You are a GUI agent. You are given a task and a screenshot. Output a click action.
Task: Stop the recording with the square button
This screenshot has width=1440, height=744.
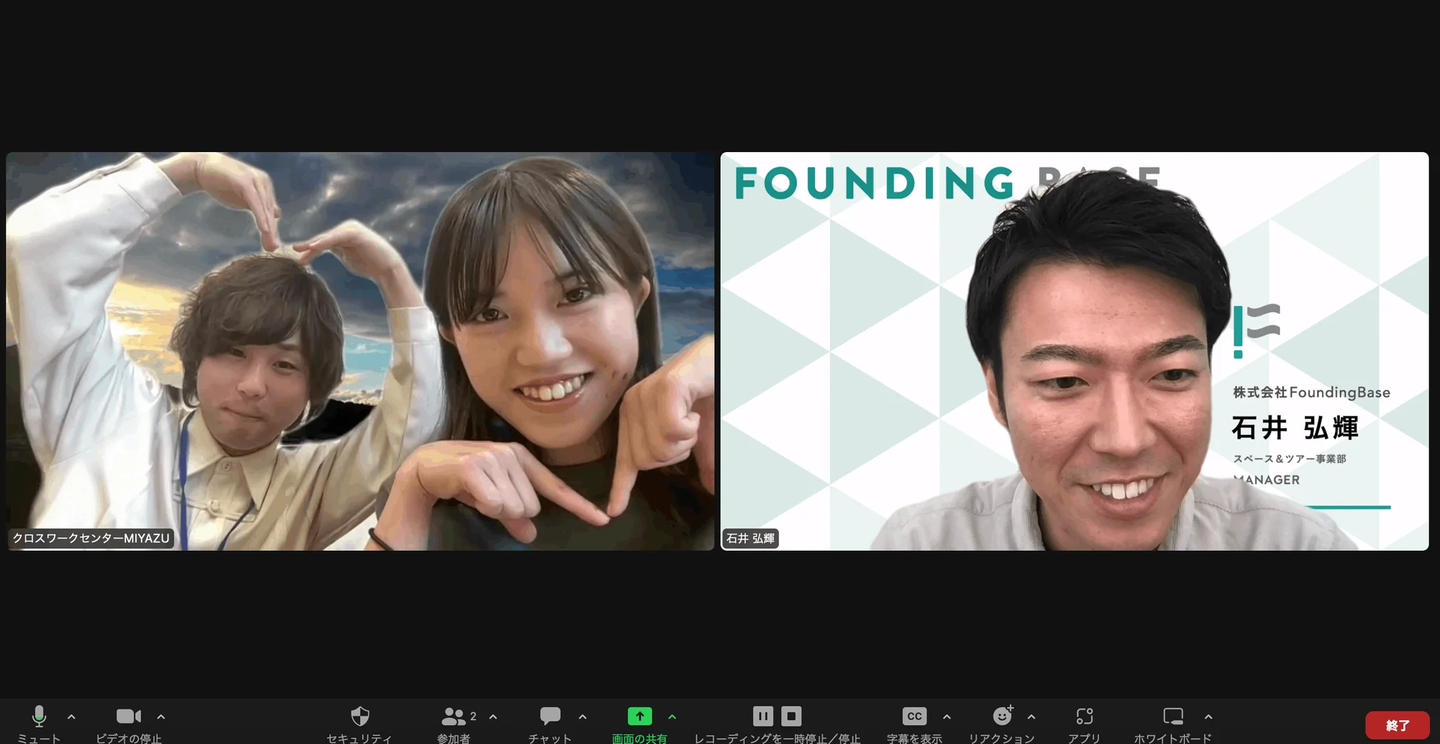pos(792,716)
